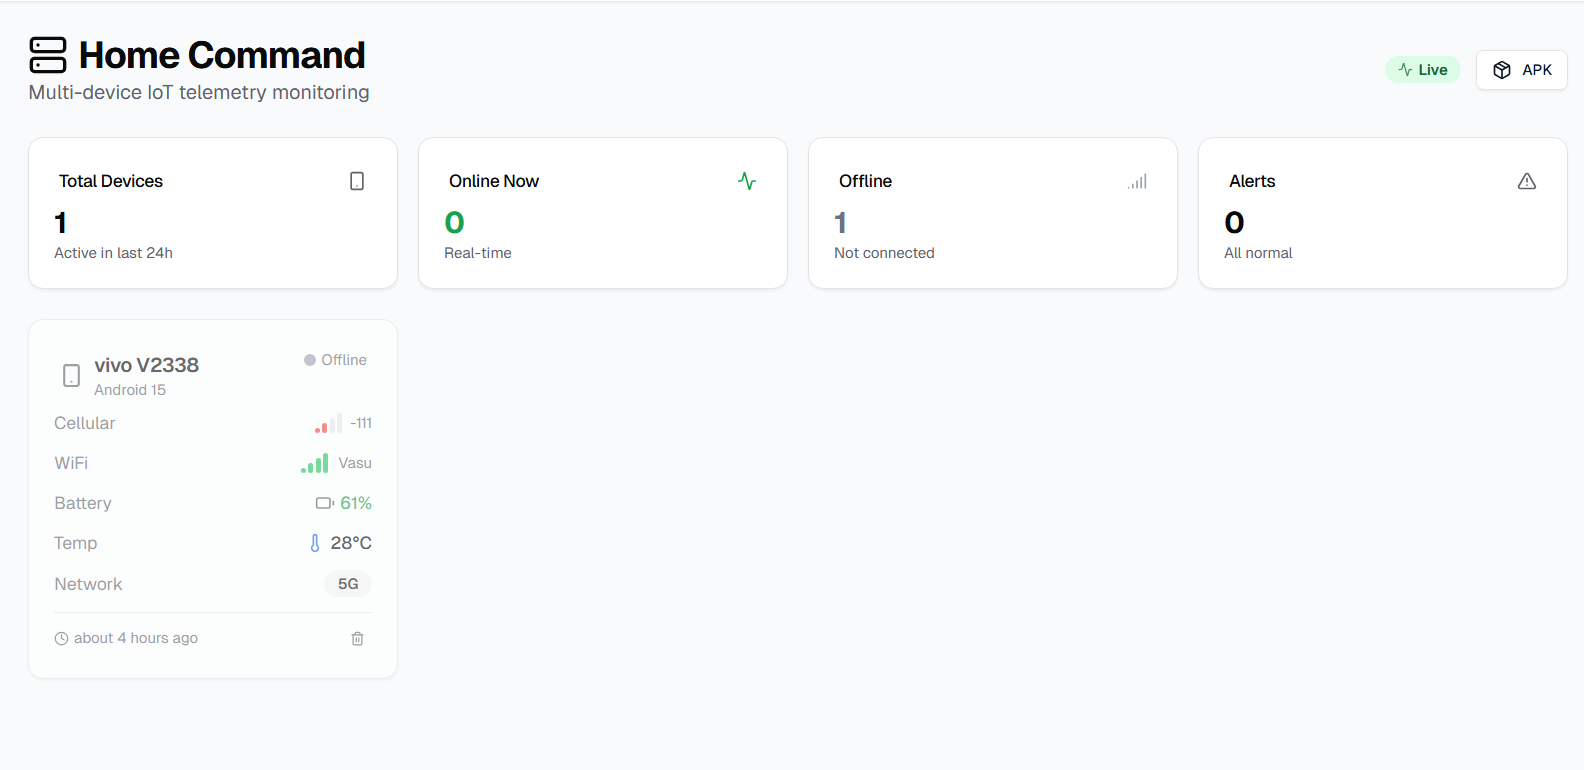1584x770 pixels.
Task: Click the thermometer icon beside 28°C
Action: [315, 543]
